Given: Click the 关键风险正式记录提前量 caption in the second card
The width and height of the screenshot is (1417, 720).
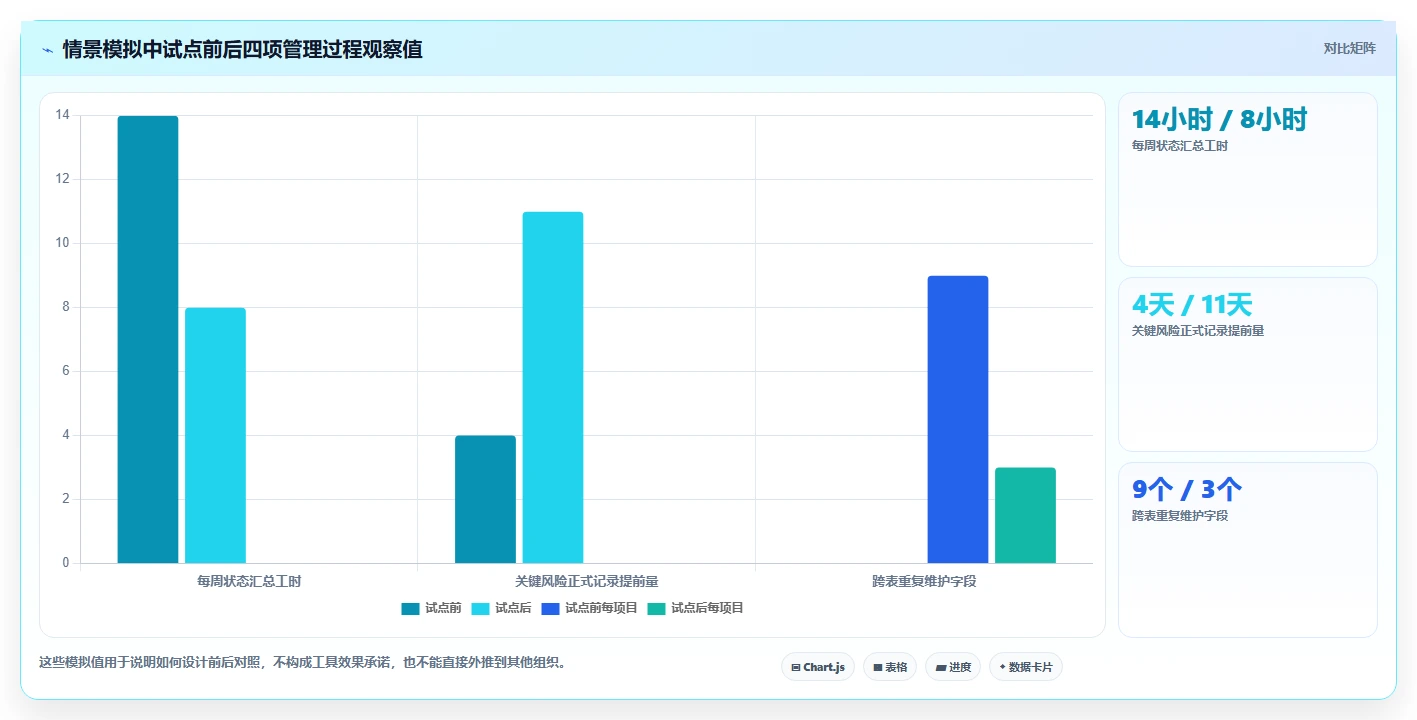Looking at the screenshot, I should (1198, 331).
